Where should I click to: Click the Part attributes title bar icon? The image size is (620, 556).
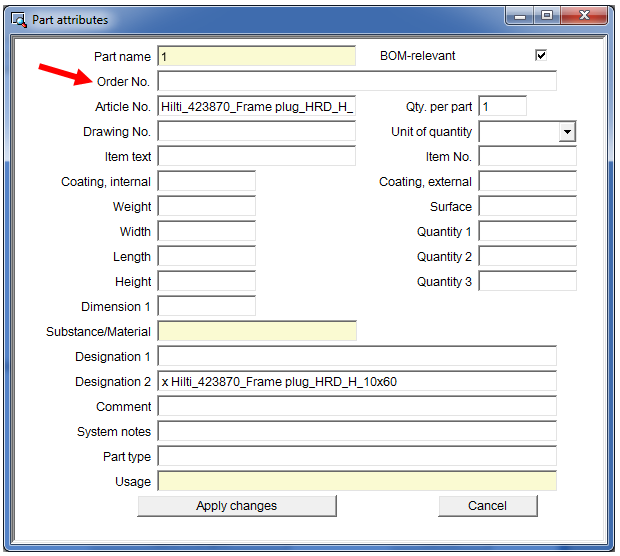19,20
